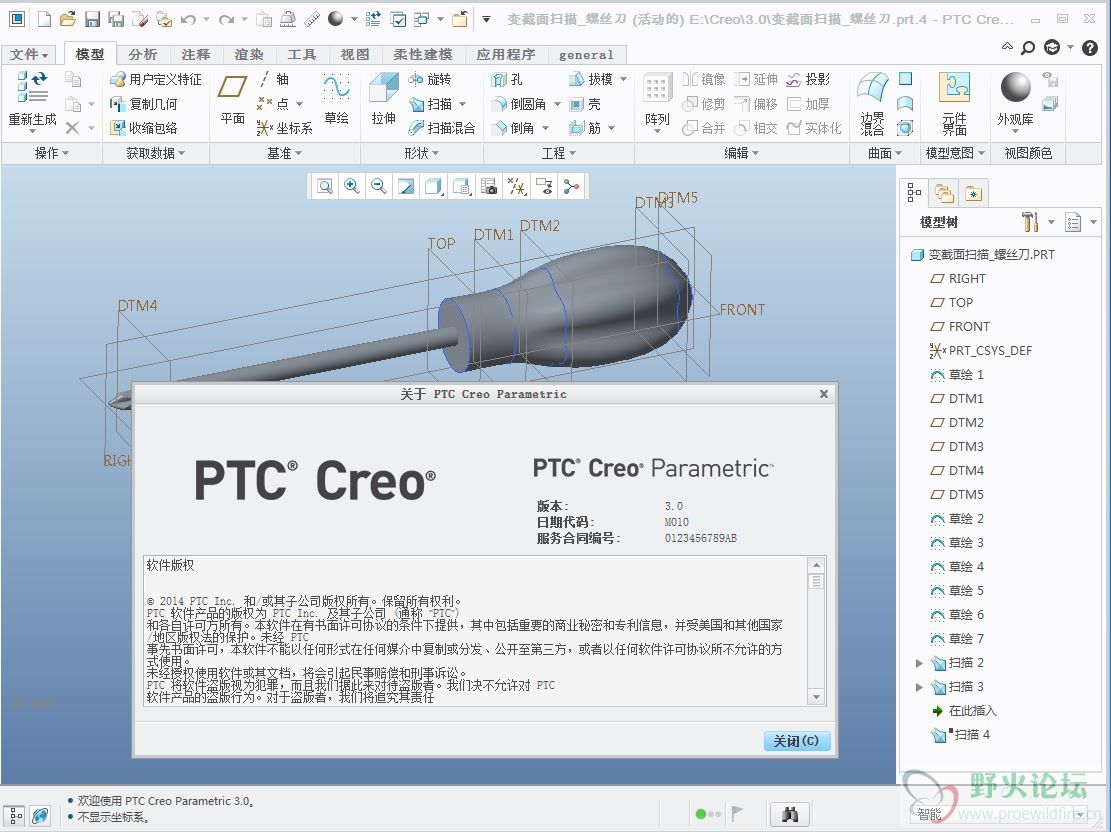1111x832 pixels.
Task: Select DTM1 in the model tree
Action: [x=957, y=398]
